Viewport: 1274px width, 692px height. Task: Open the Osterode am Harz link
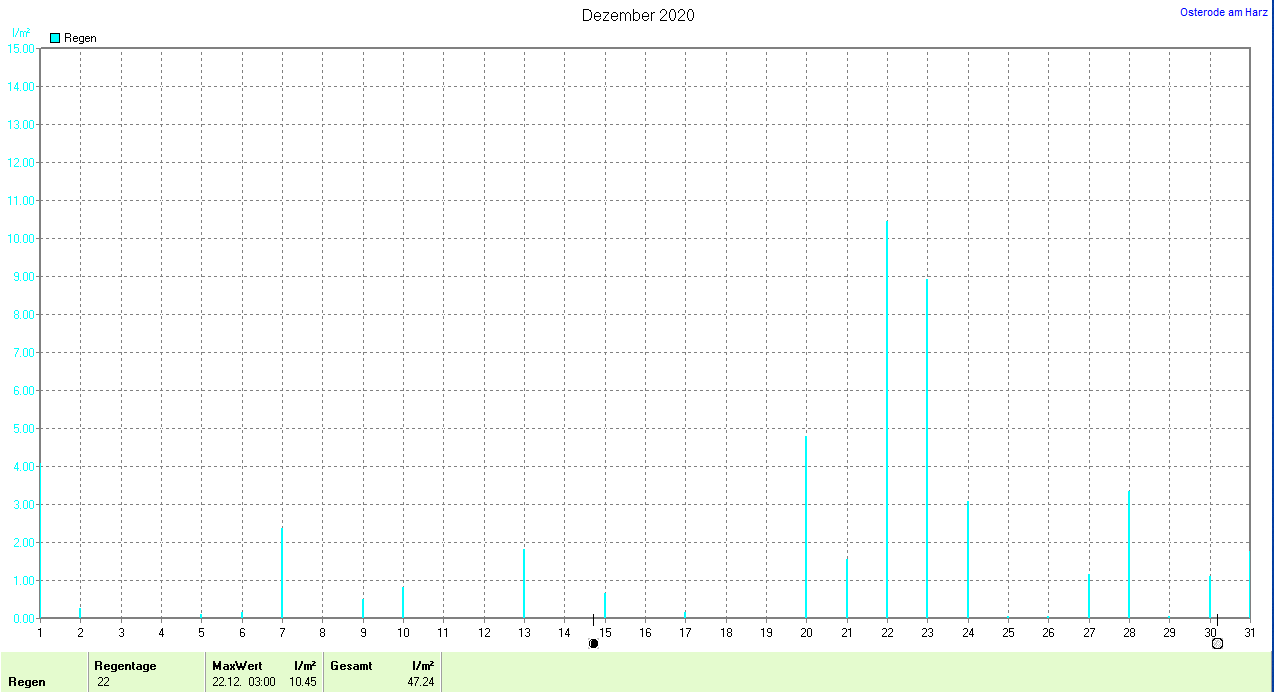pos(1223,12)
